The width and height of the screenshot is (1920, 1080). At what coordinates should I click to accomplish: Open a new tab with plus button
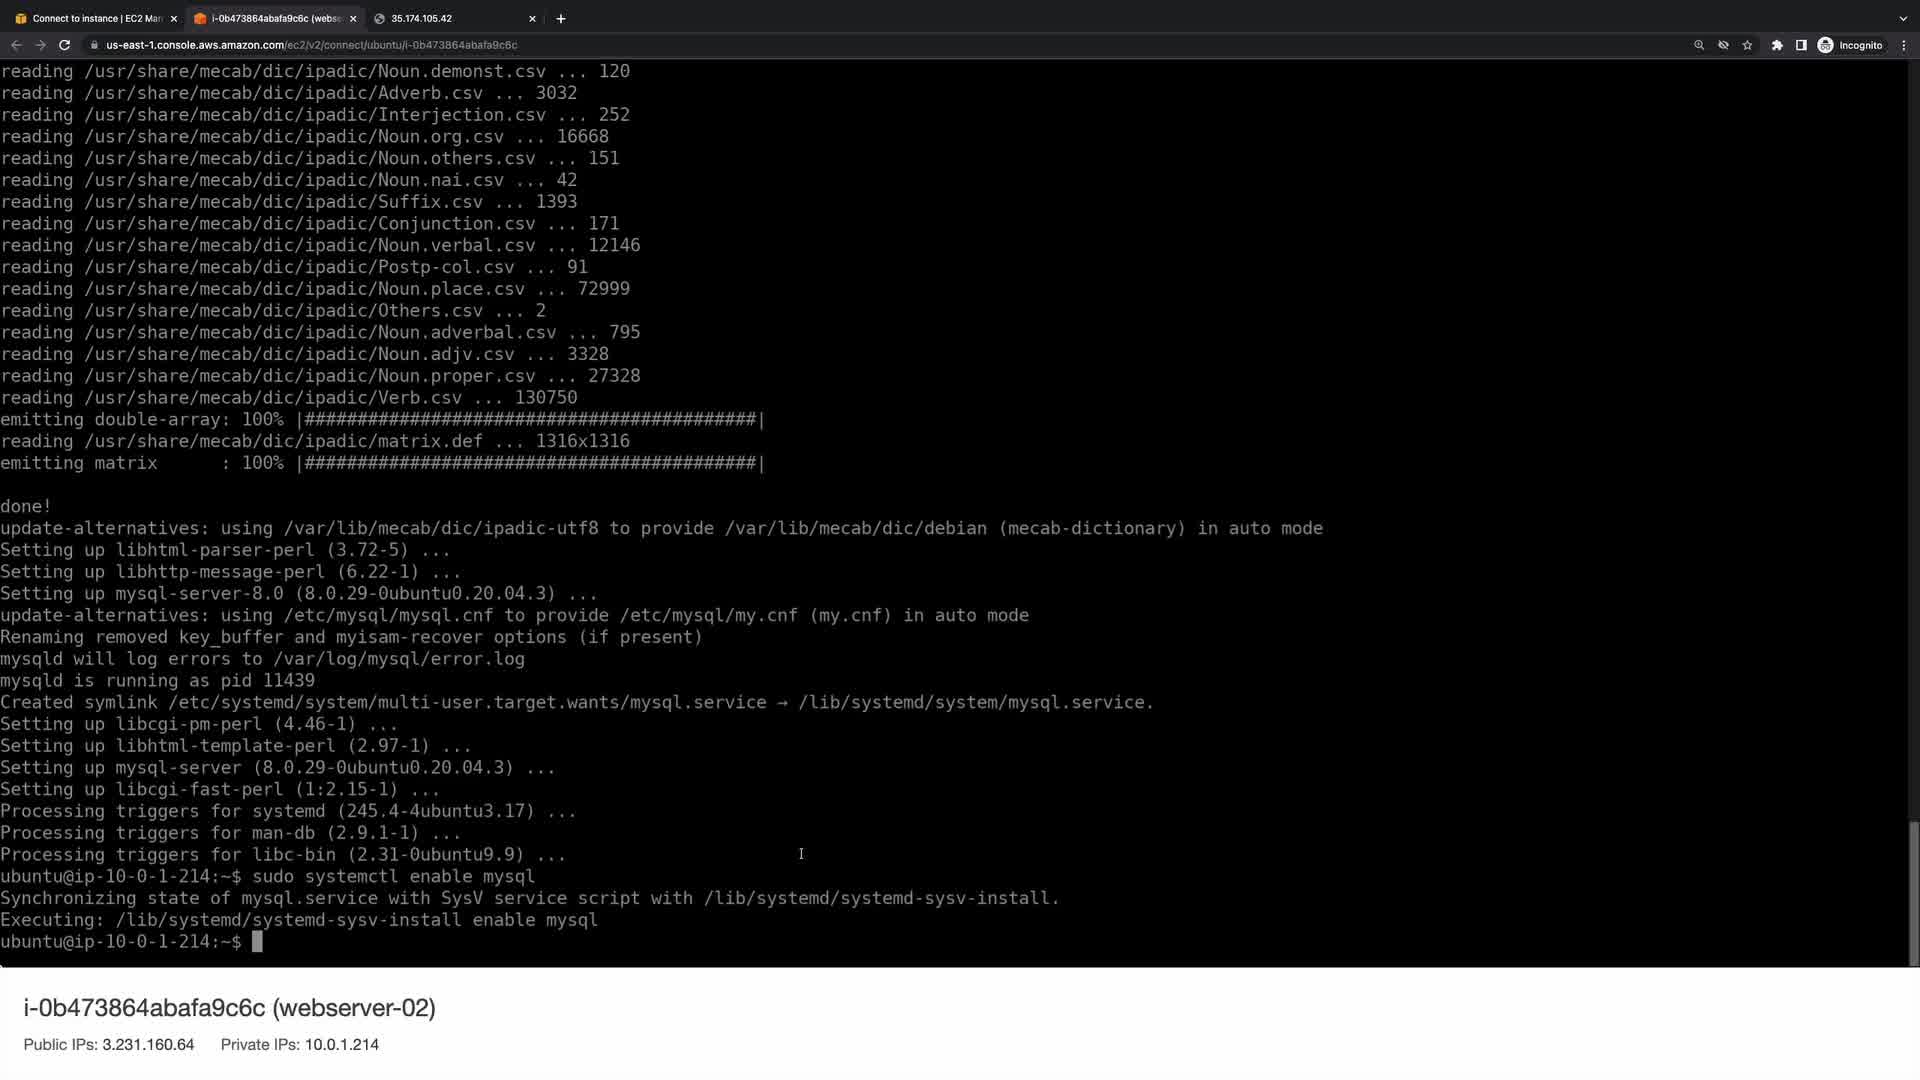pos(561,18)
